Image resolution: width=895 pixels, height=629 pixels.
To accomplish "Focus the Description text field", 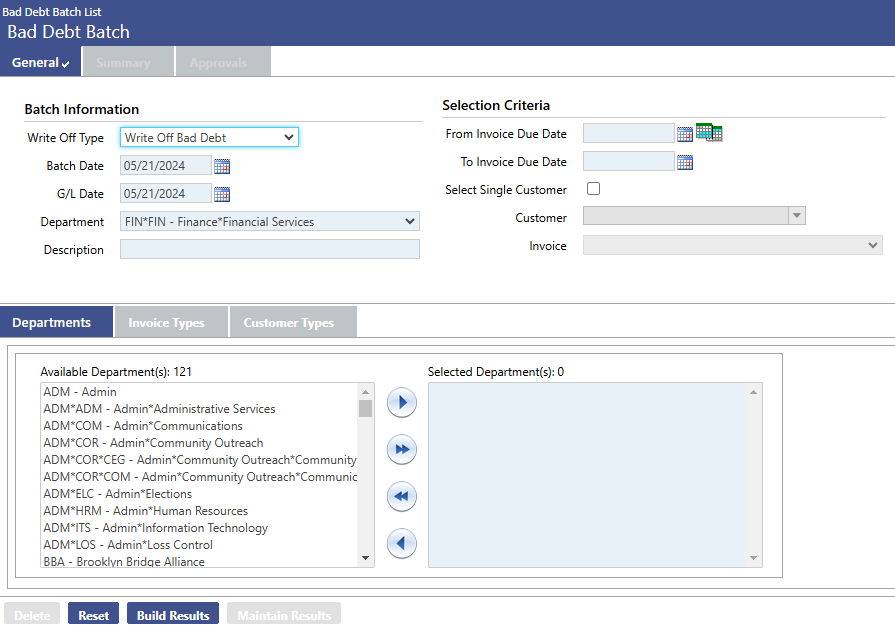I will tap(270, 249).
